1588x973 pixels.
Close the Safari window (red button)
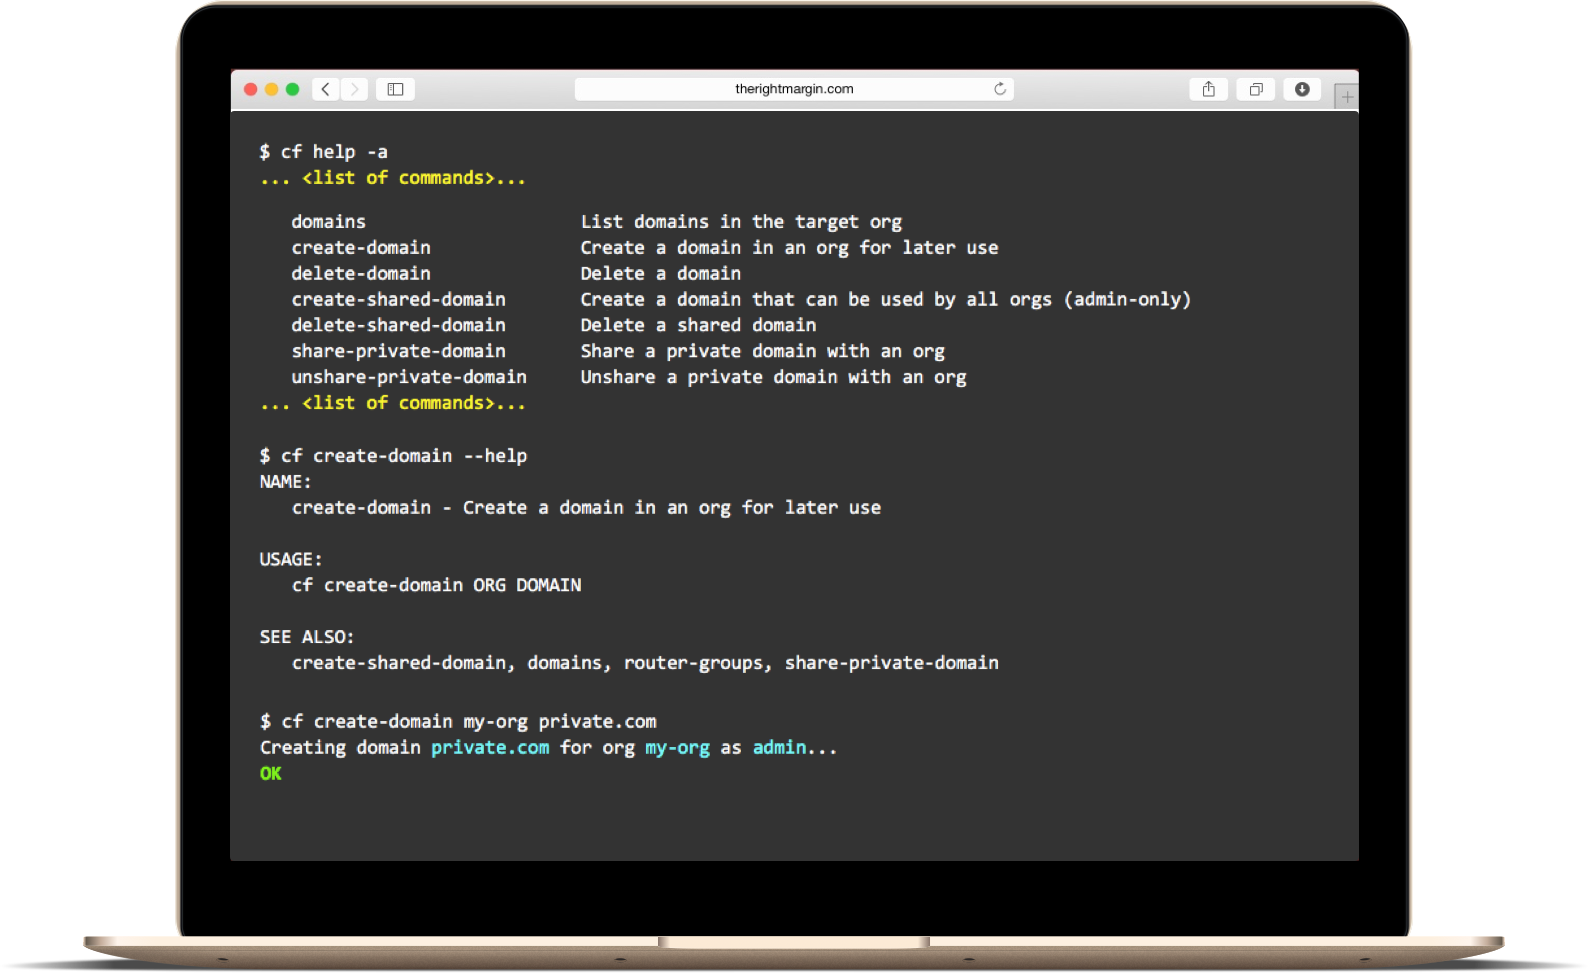251,89
